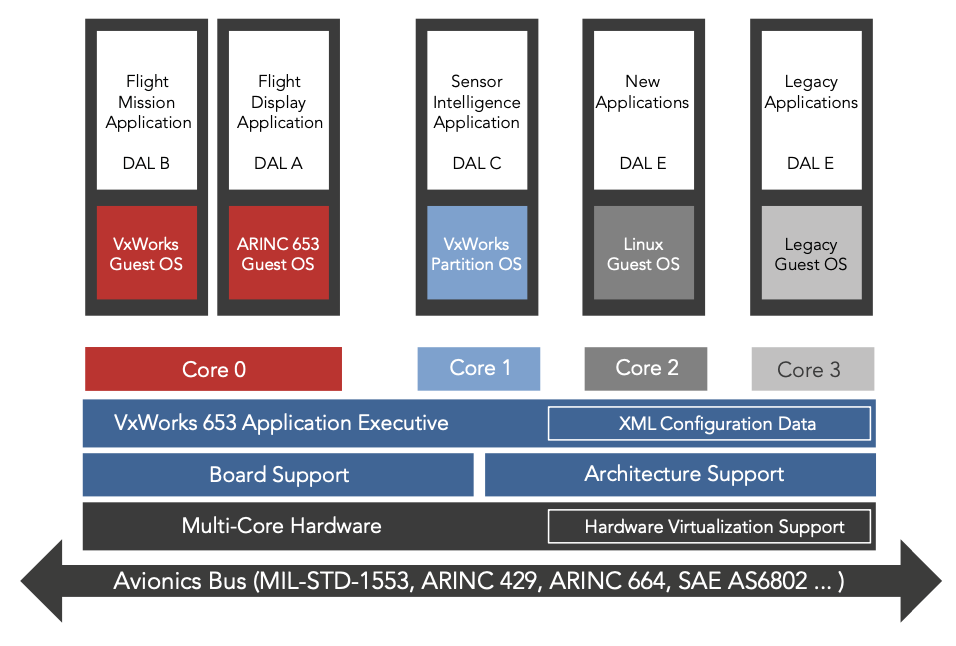Click the red VxWorks Guest OS block
Screen dimensions: 956x646
[147, 253]
